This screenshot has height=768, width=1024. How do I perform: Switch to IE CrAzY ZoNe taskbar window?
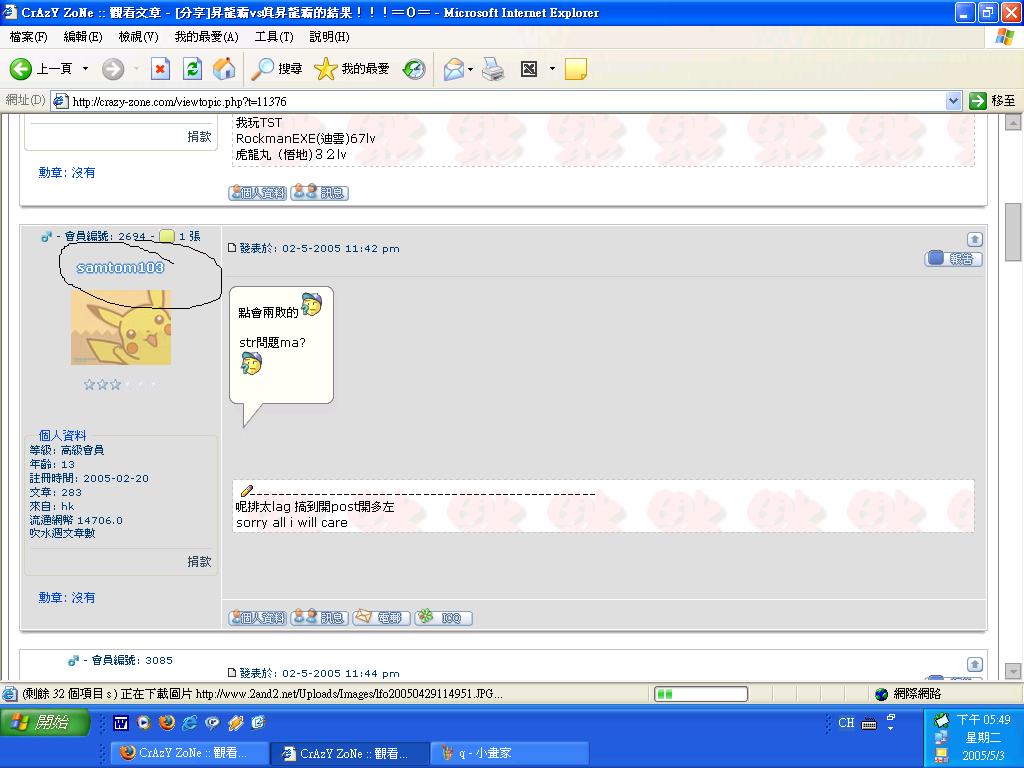click(x=349, y=753)
